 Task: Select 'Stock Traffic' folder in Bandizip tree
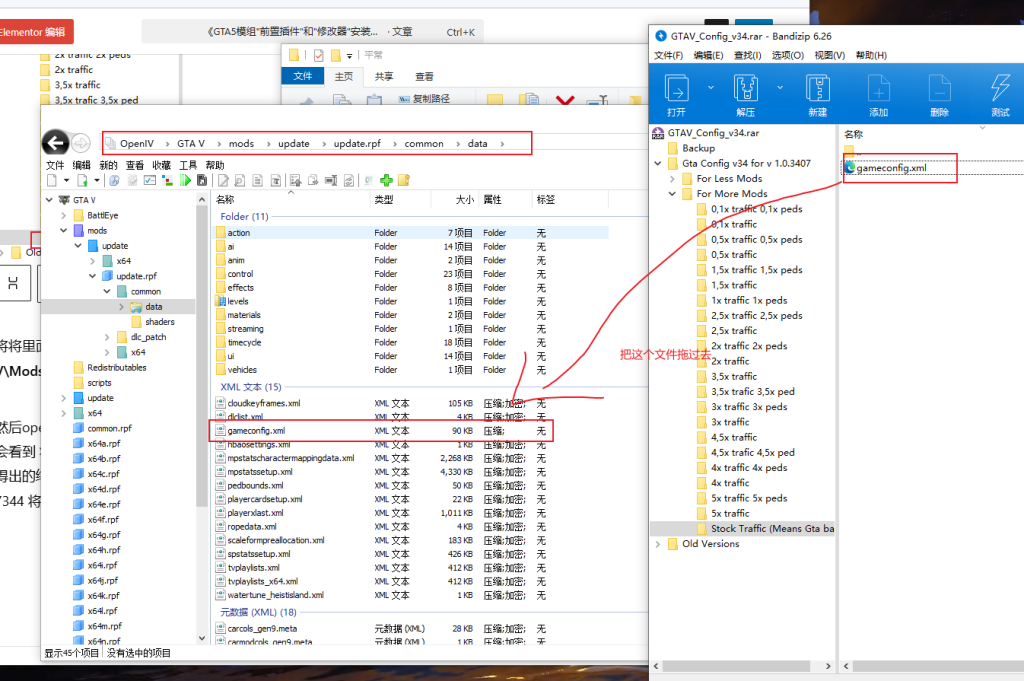(772, 529)
